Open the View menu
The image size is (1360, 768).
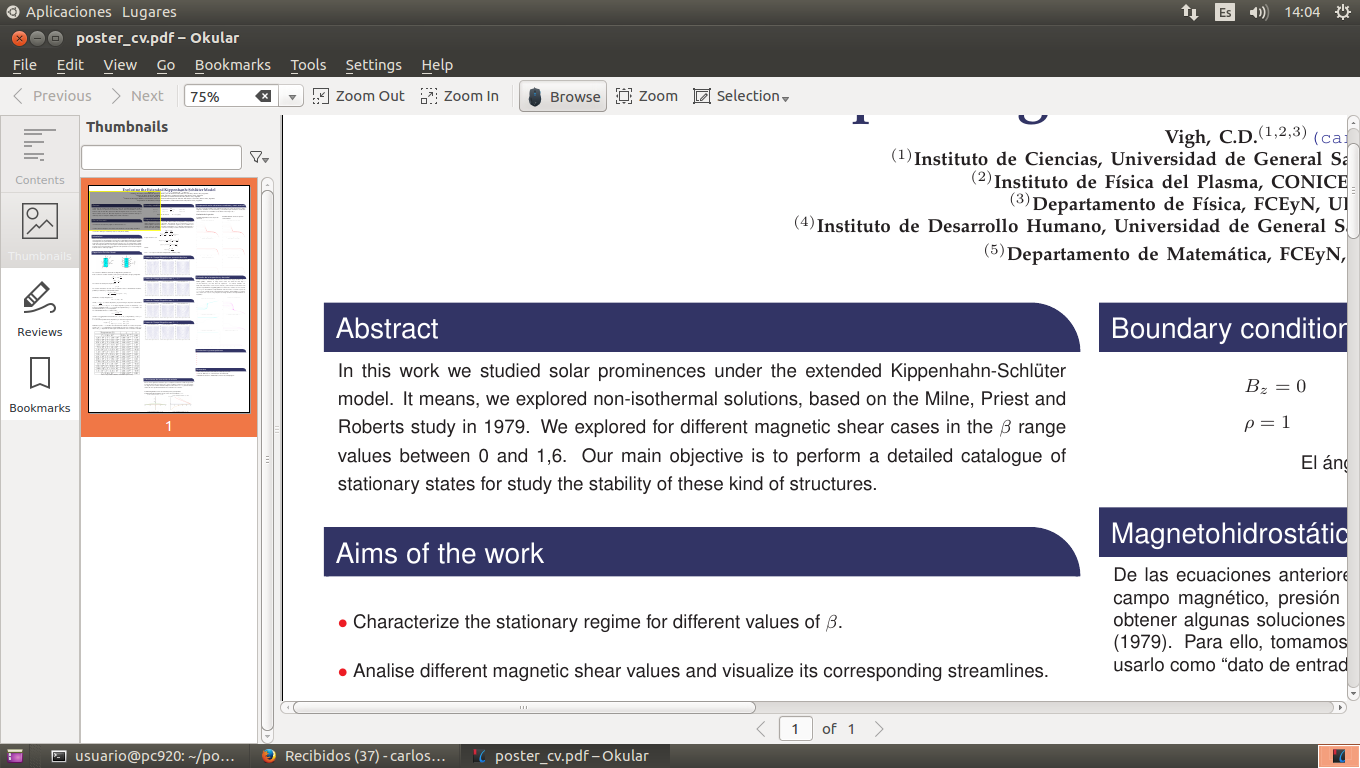120,65
